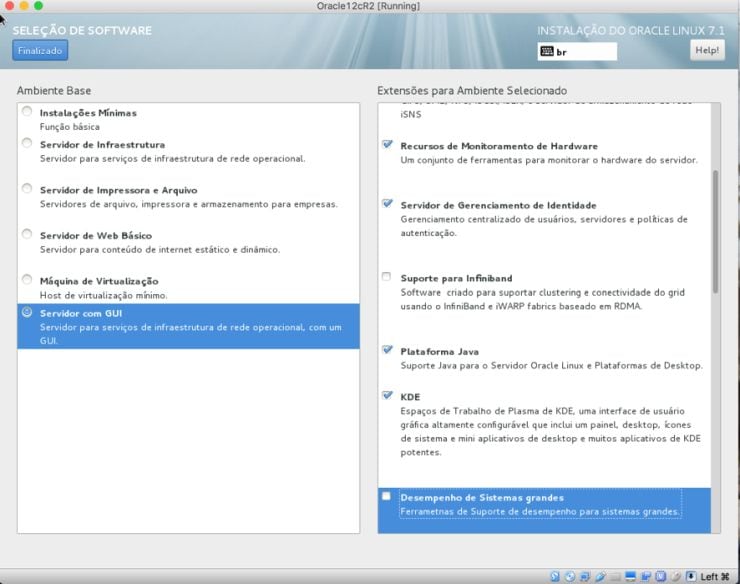Select Instalações Mínimas radio button
Screen dimensions: 740x584
27,111
